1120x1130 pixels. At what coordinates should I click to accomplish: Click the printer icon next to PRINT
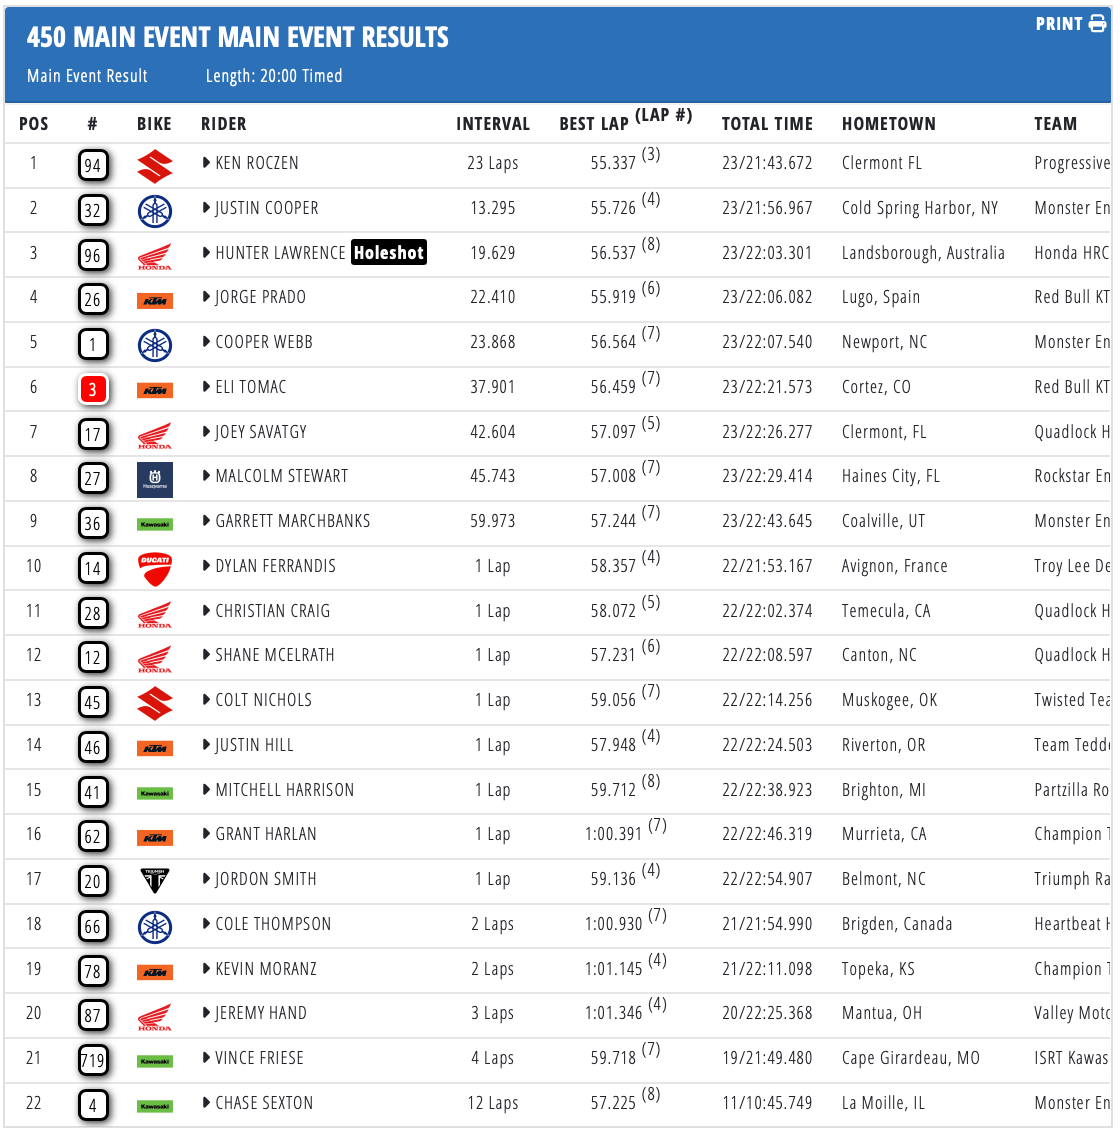coord(1097,24)
